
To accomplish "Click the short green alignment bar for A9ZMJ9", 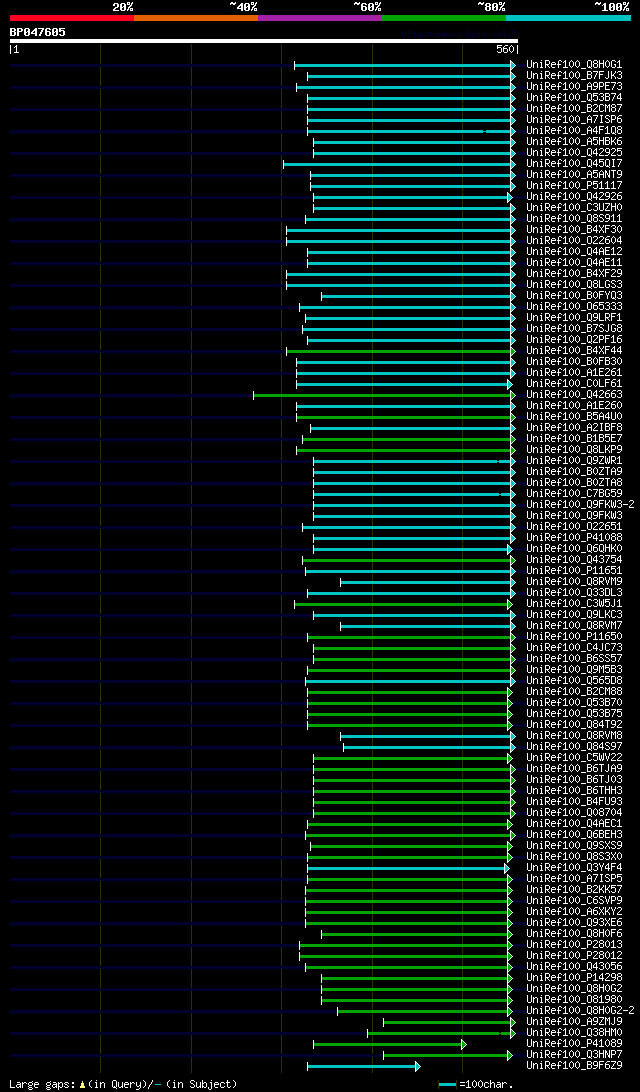I will tap(449, 1022).
